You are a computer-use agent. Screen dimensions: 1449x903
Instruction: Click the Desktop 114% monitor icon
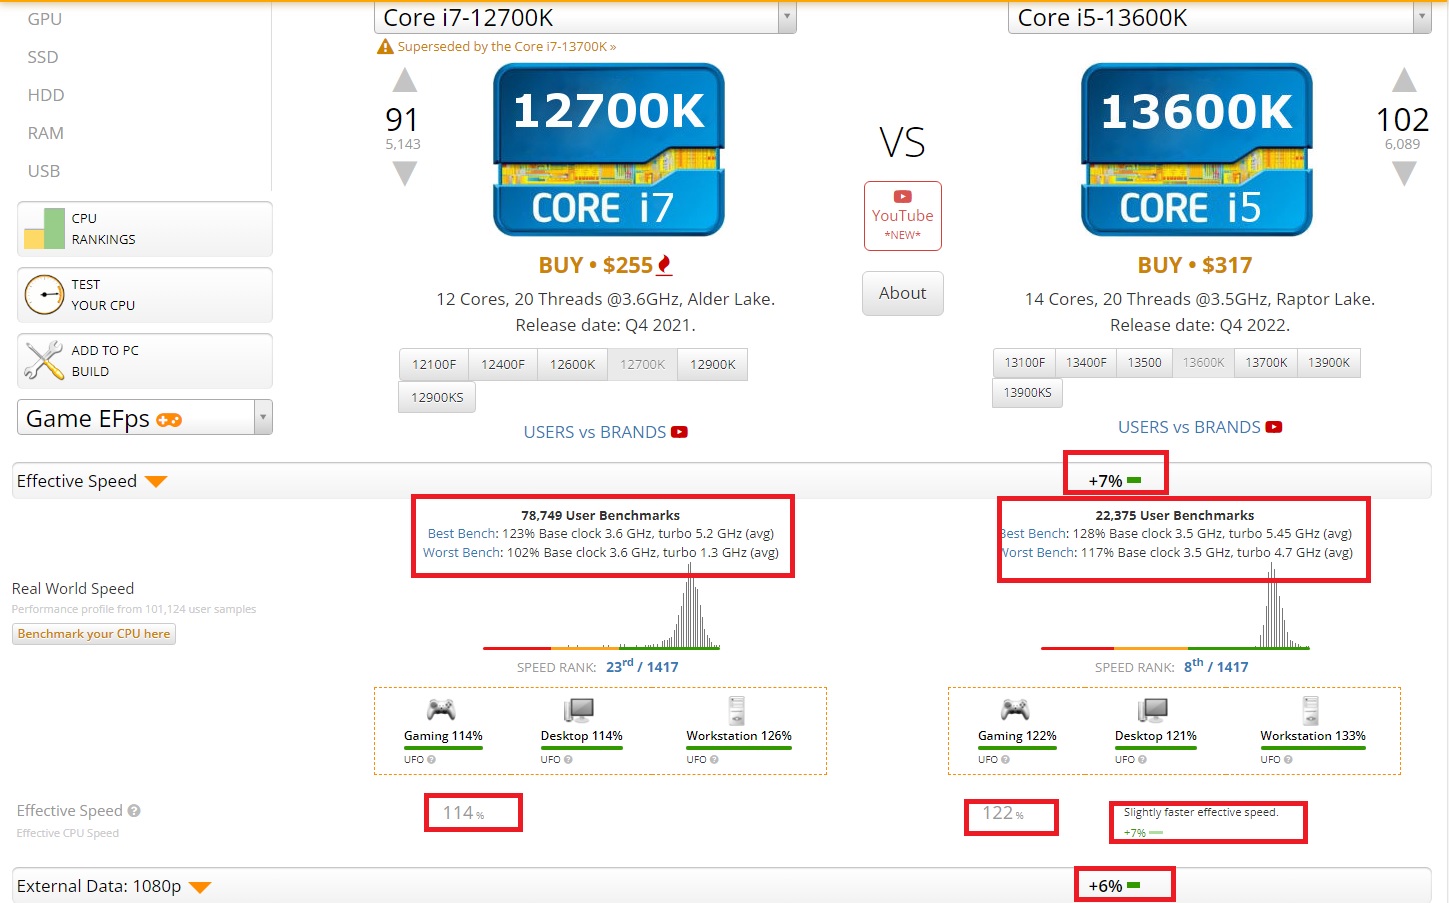pyautogui.click(x=579, y=710)
